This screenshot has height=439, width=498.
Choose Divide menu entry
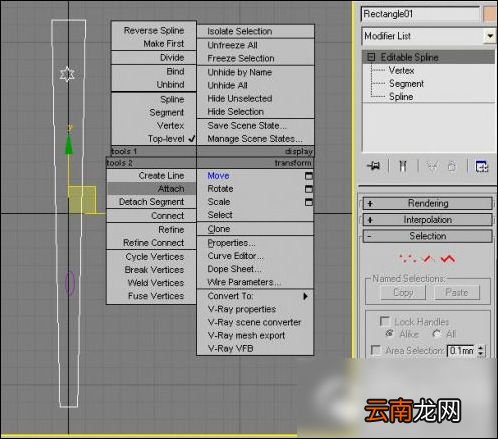point(154,58)
